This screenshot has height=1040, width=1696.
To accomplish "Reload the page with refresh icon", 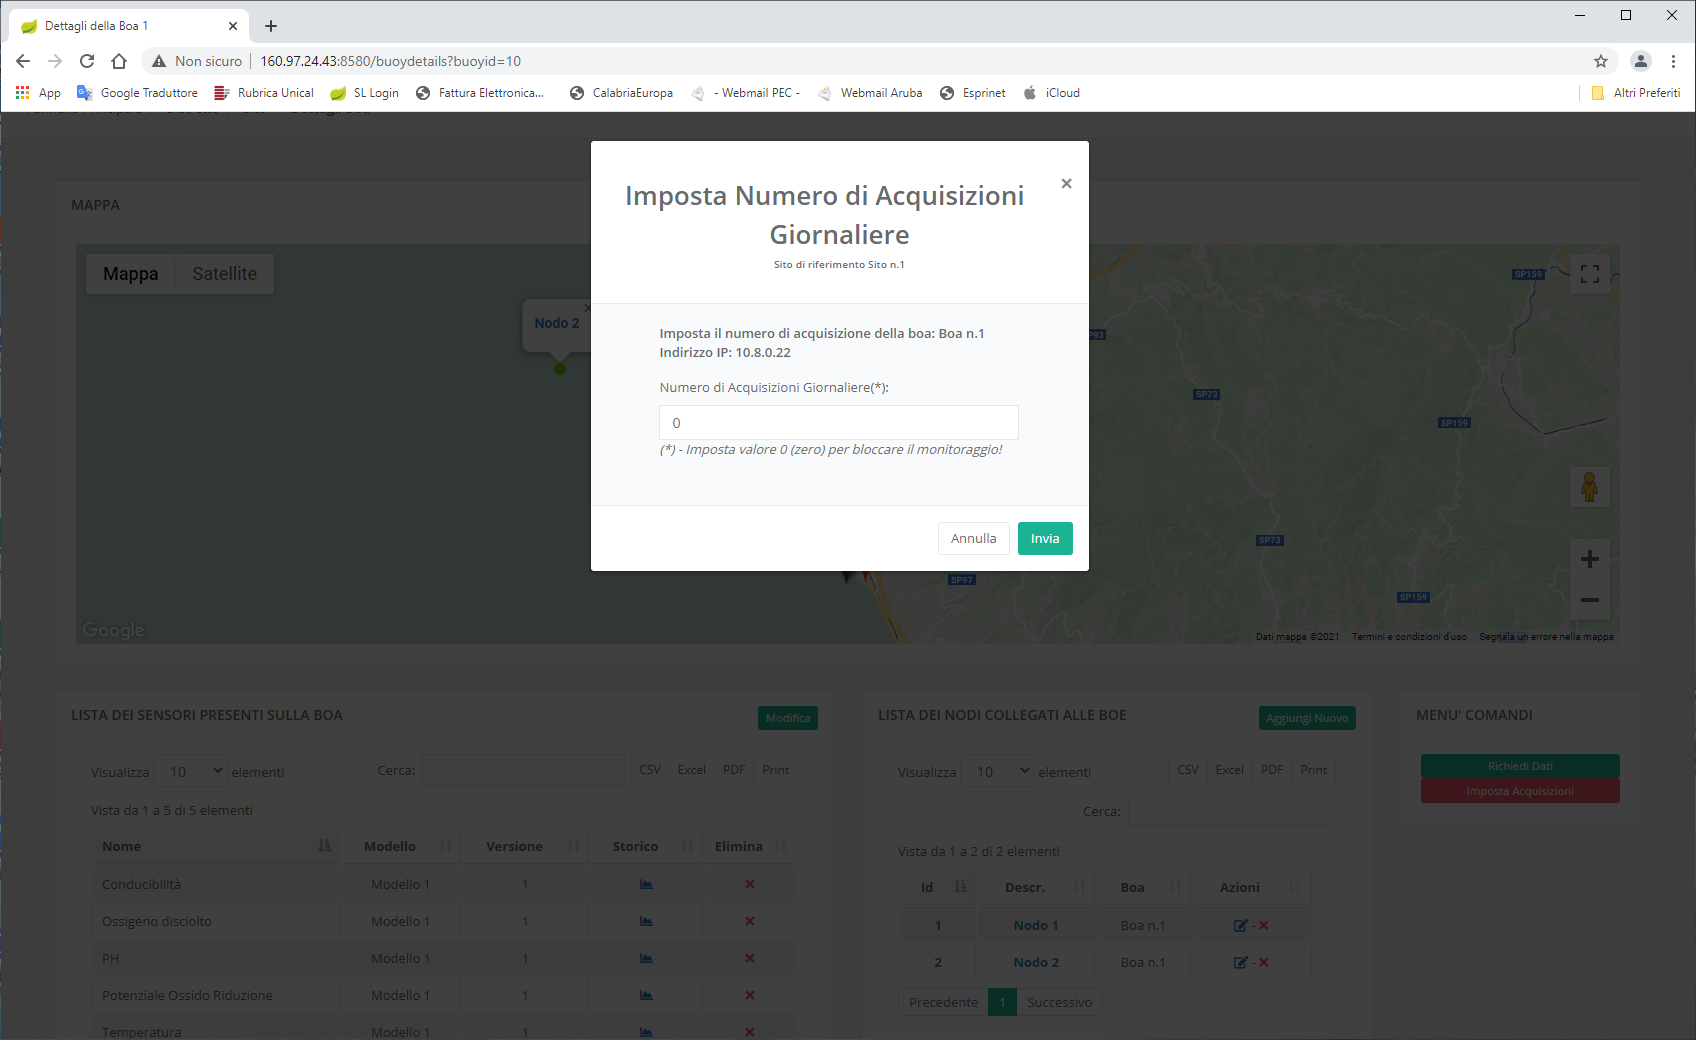I will point(87,61).
